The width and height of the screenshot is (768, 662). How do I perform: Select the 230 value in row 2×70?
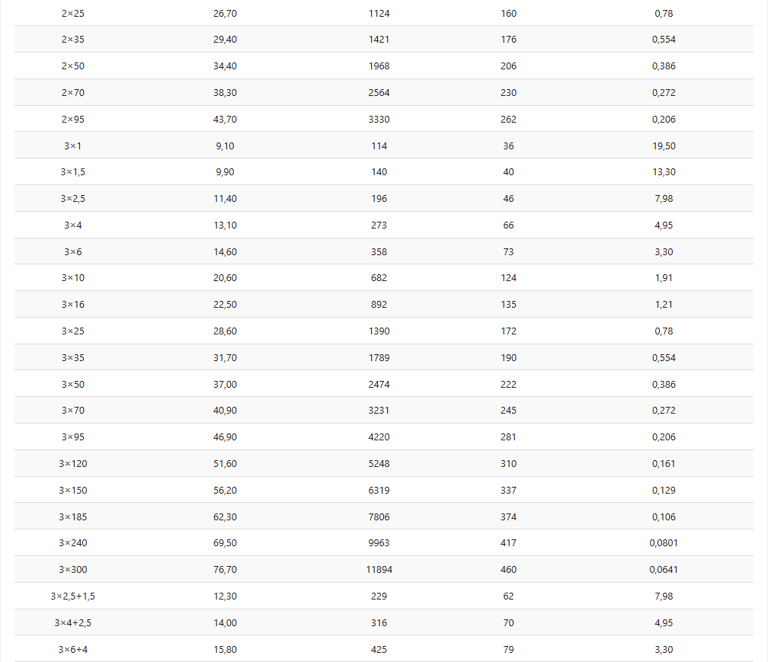[x=509, y=92]
